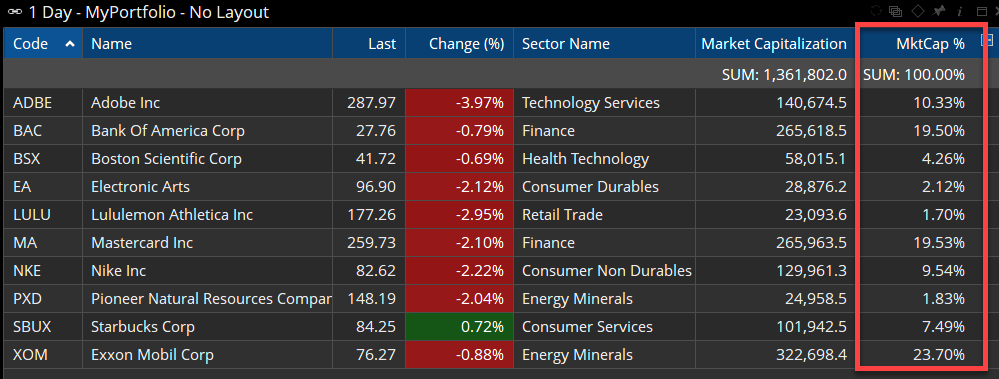Select the Exxon Mobil Corp row
Image resolution: width=999 pixels, height=379 pixels.
click(492, 355)
